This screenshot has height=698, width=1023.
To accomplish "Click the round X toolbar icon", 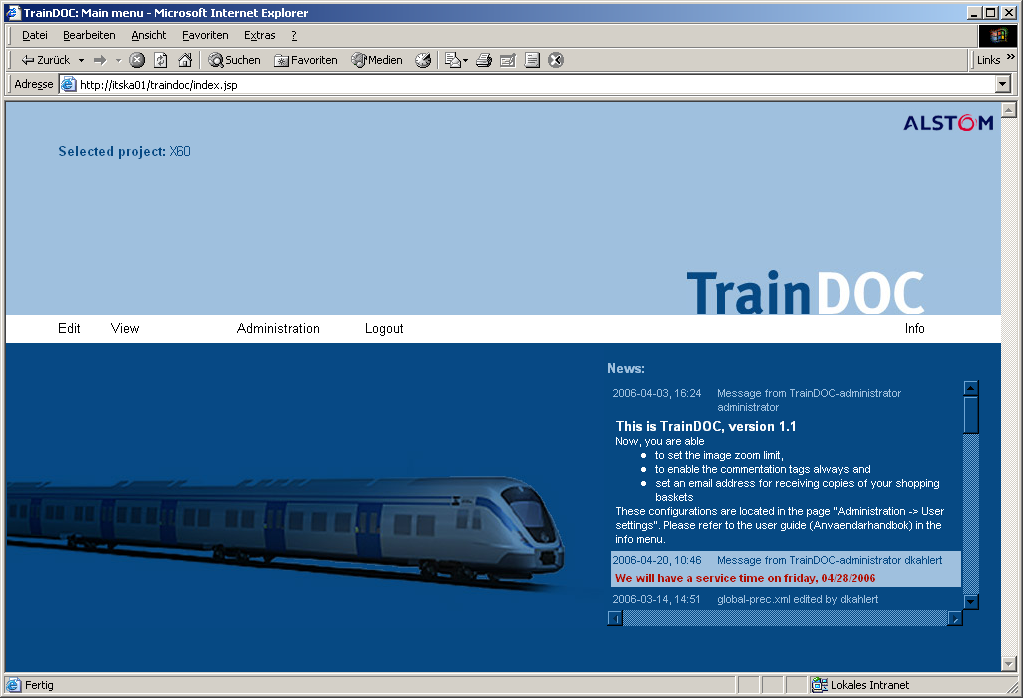I will (x=556, y=60).
